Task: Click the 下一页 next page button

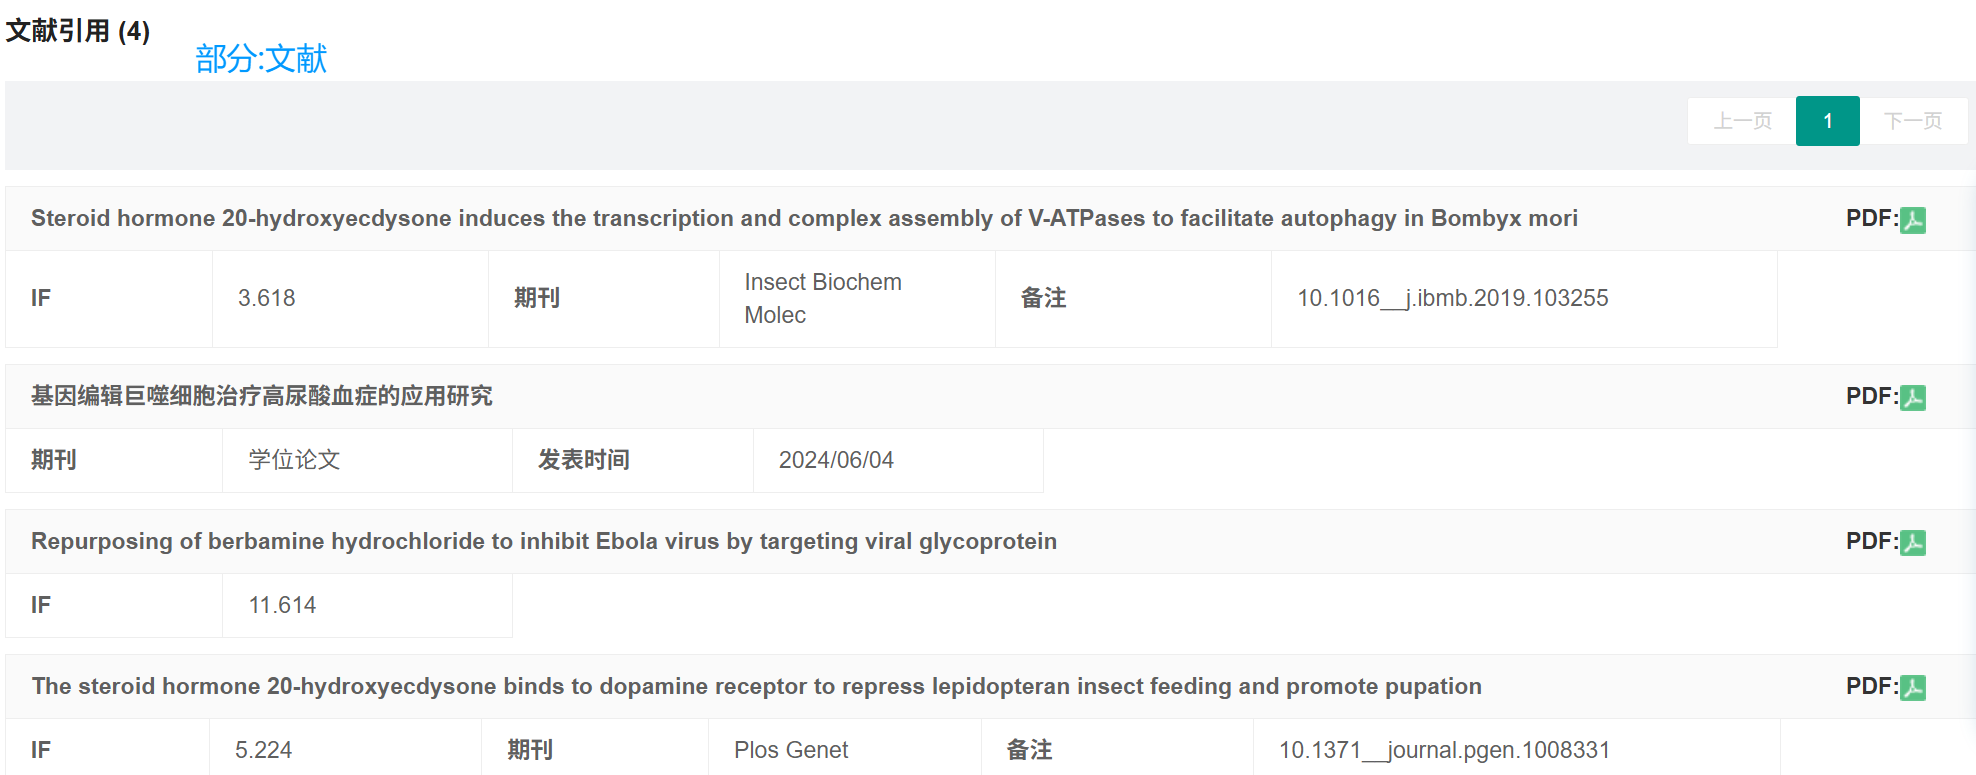Action: tap(1912, 121)
